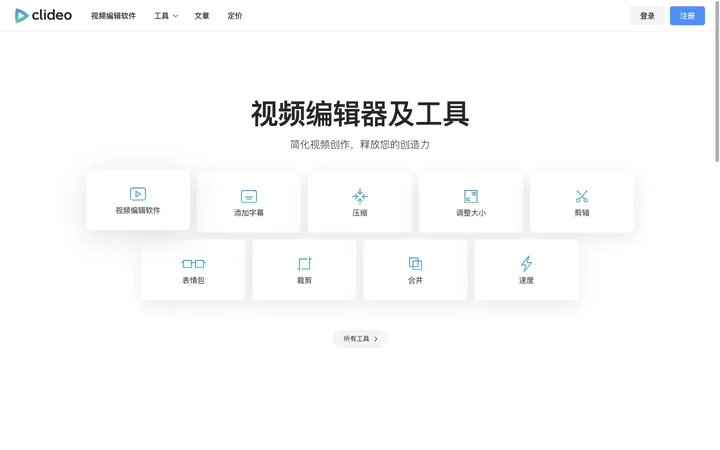Screen dimensions: 720x450
Task: Open the 定价 pricing page
Action: (235, 16)
